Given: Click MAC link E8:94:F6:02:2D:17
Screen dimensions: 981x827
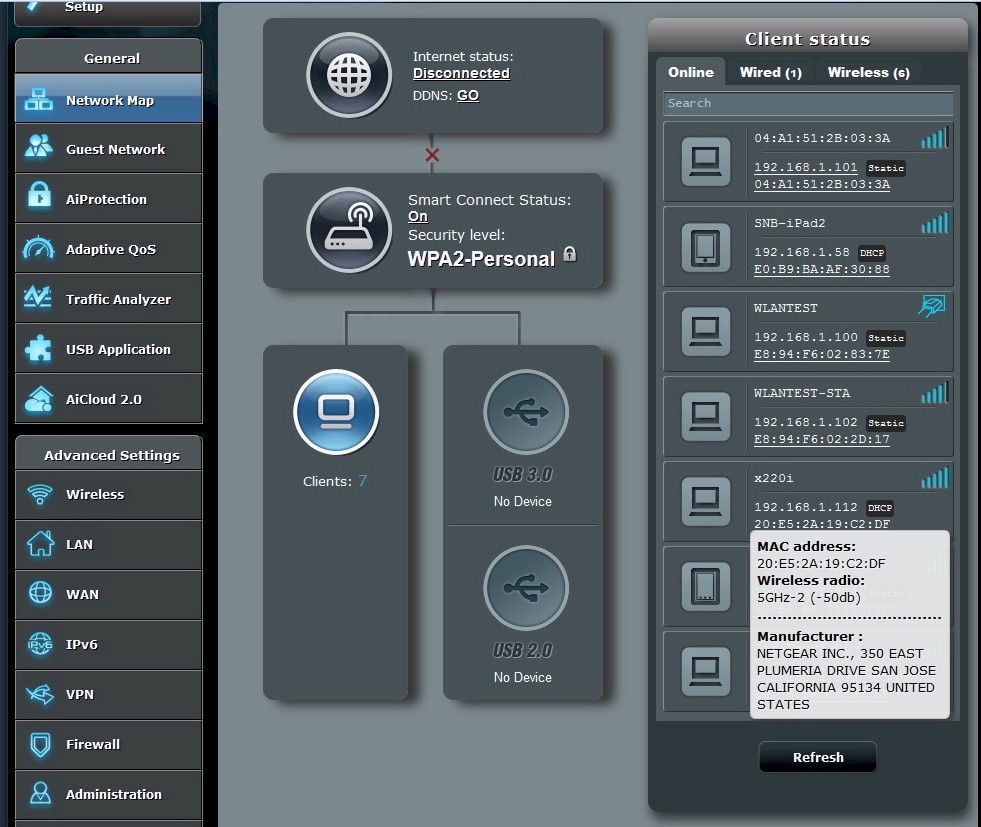Looking at the screenshot, I should 821,439.
